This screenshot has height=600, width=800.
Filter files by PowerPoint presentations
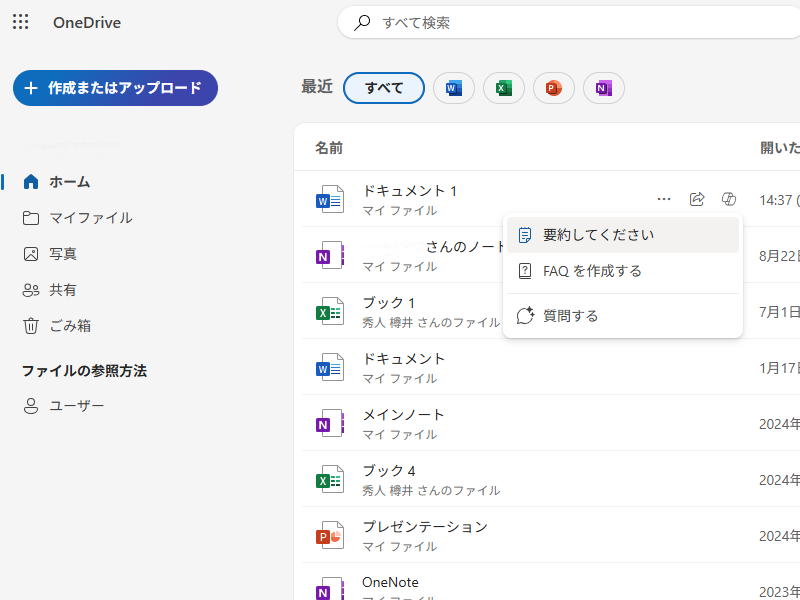553,88
